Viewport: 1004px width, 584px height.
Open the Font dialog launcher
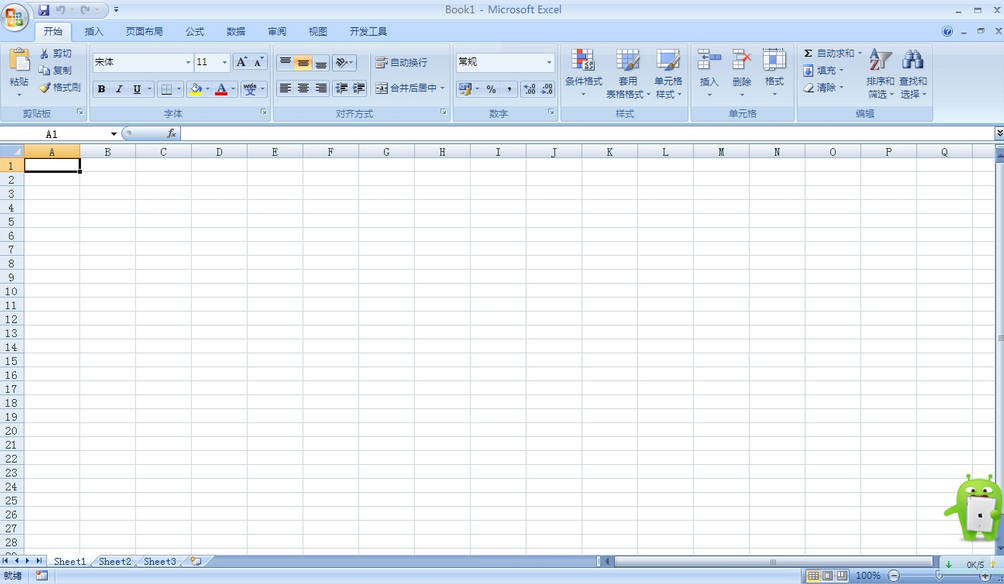click(264, 112)
